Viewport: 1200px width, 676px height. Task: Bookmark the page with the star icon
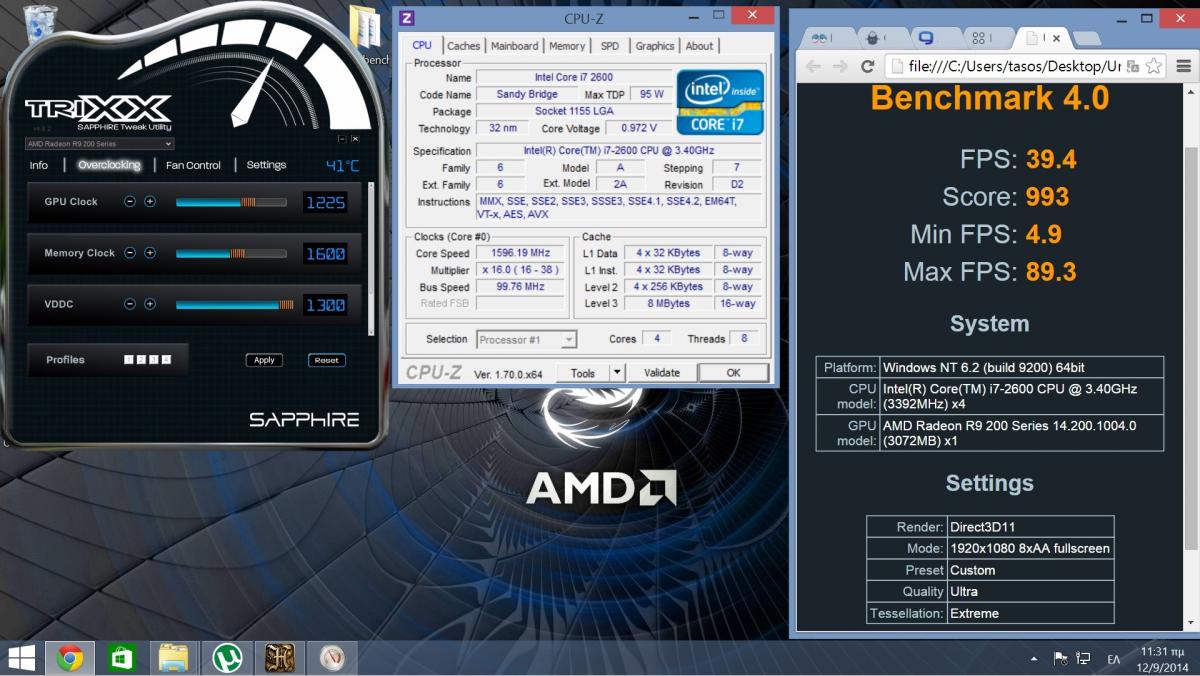(1154, 67)
